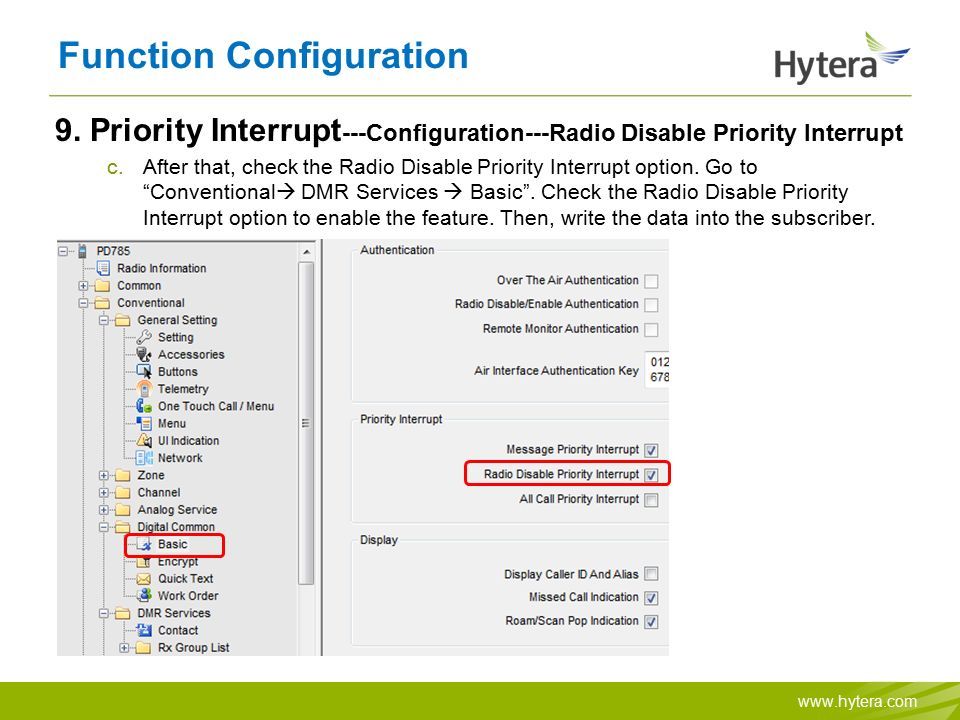The image size is (960, 720).
Task: Collapse the Digital Common node
Action: 104,527
